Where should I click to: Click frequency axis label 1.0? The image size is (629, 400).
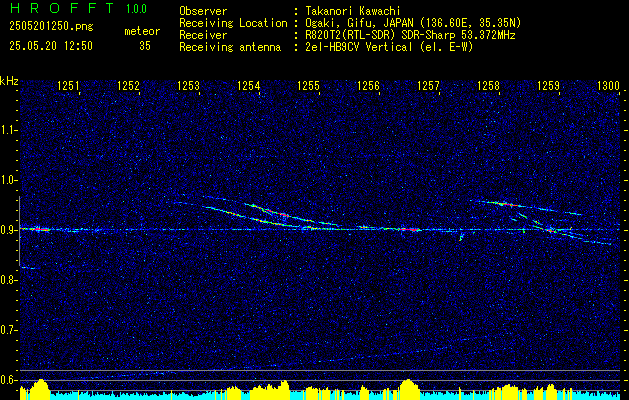tap(7, 180)
